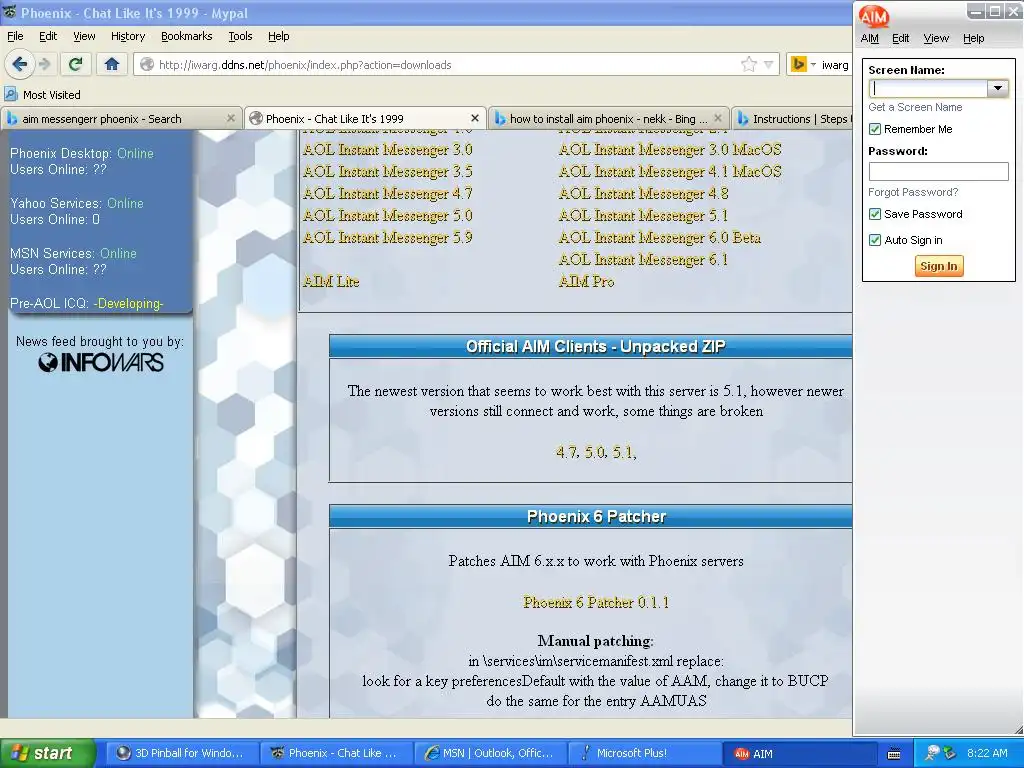The width and height of the screenshot is (1024, 768).
Task: Download AOL Instant Messenger 4.1 MacOS
Action: (x=669, y=171)
